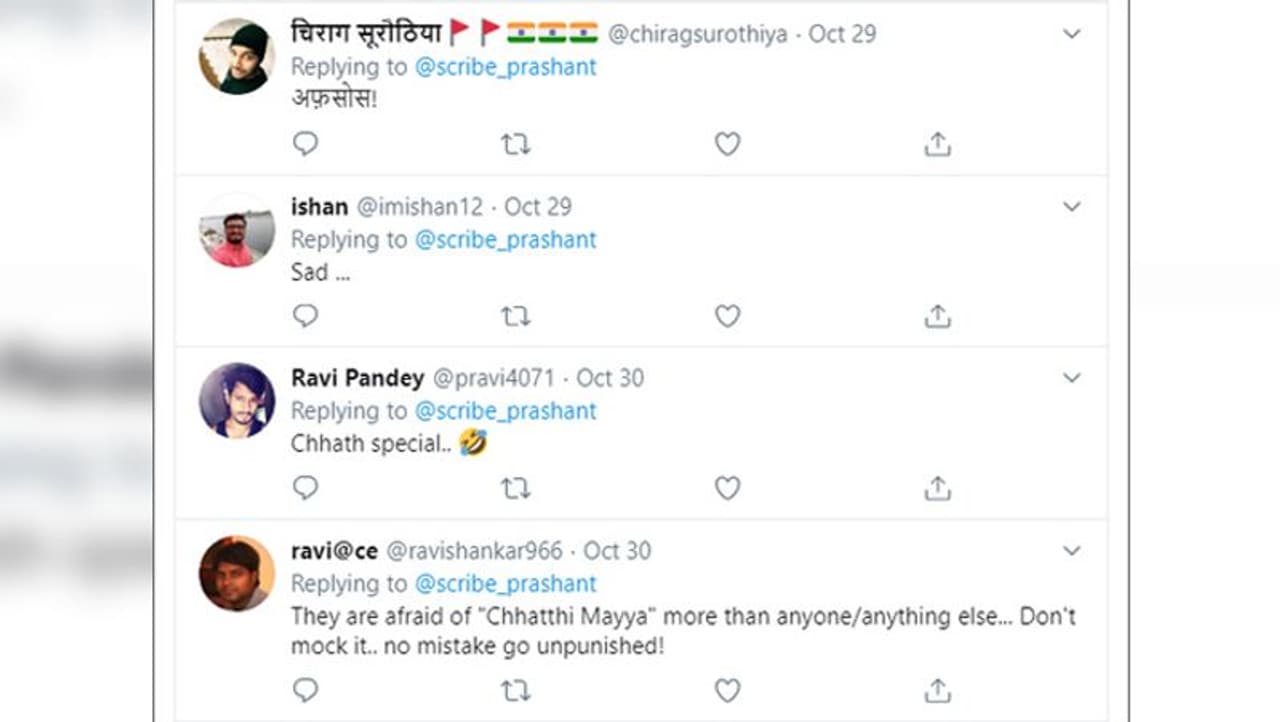Retweet Ravi Pandey's Chhath special tweet
This screenshot has width=1280, height=722.
[x=515, y=488]
